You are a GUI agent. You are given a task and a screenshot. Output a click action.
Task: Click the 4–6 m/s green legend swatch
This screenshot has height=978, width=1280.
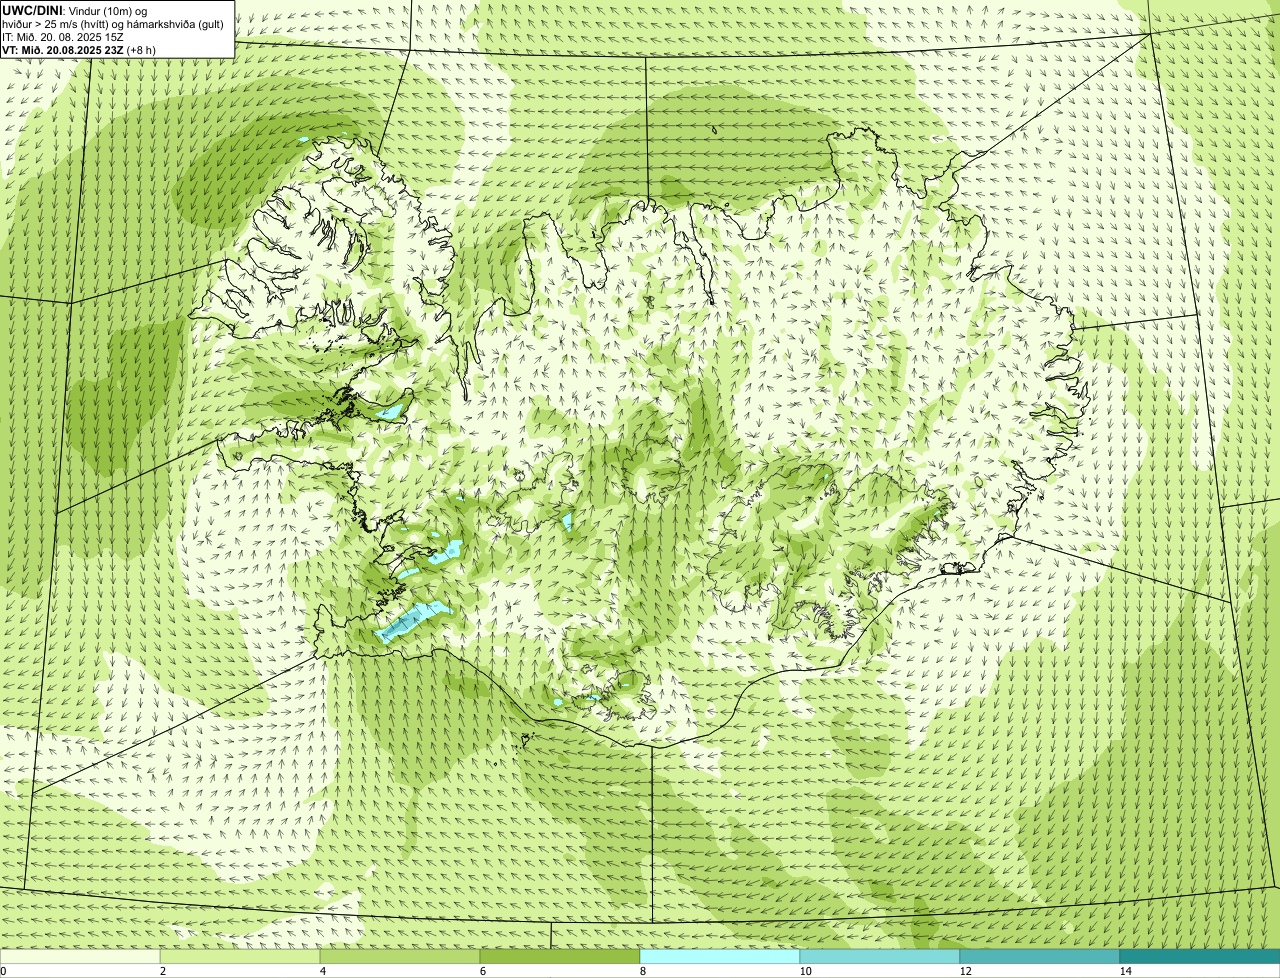(400, 956)
